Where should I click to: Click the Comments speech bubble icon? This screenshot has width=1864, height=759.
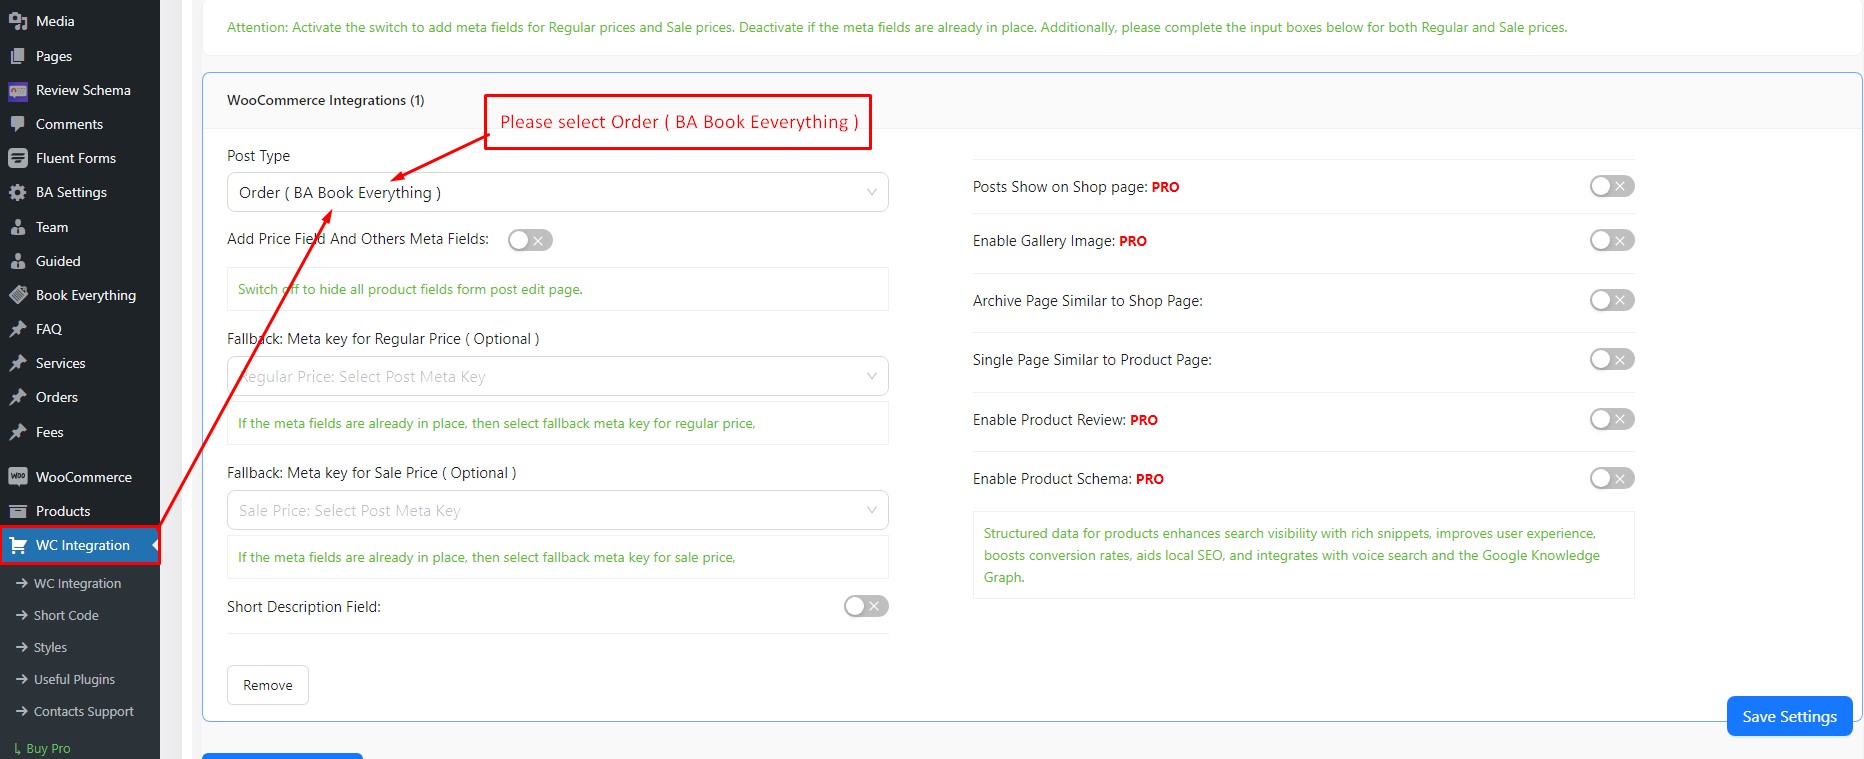[x=18, y=124]
